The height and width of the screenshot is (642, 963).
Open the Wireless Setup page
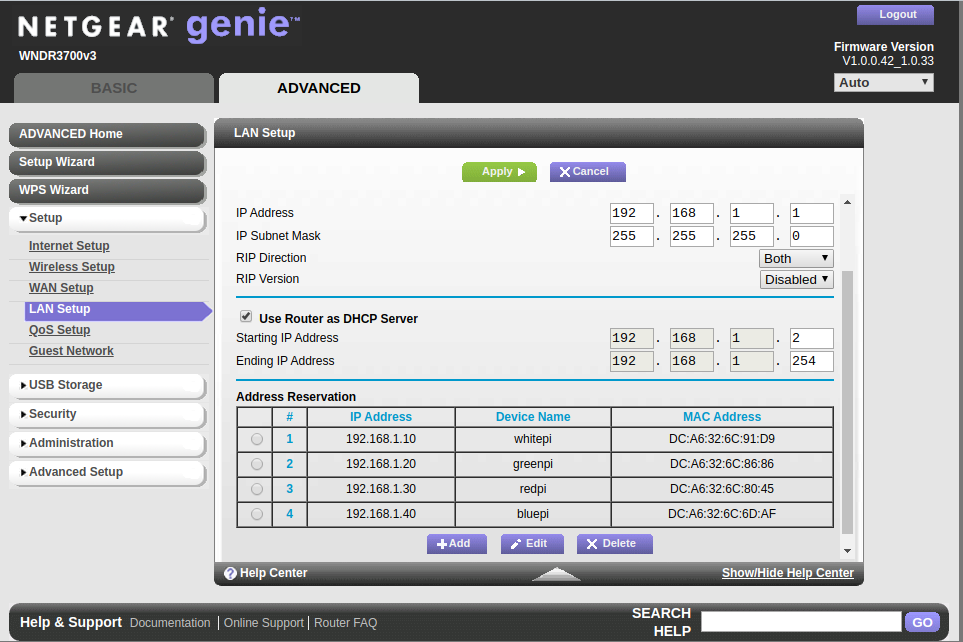(x=72, y=267)
